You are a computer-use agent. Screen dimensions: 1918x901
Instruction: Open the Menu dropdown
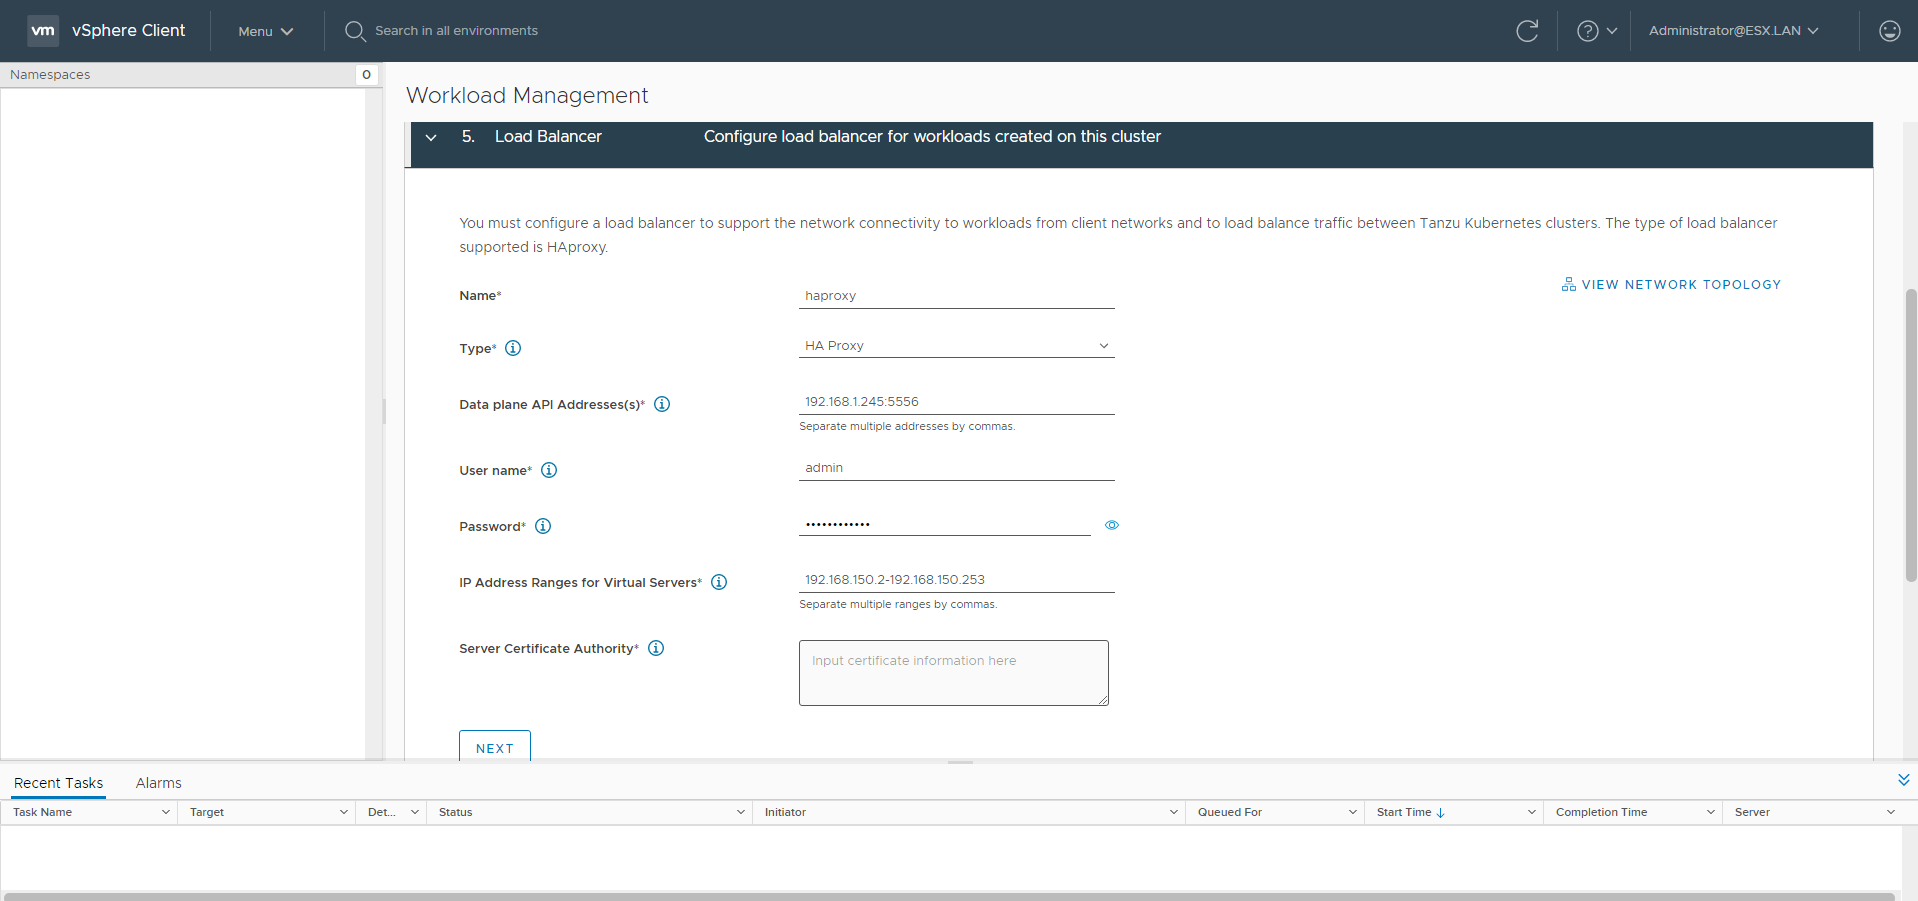pyautogui.click(x=265, y=31)
